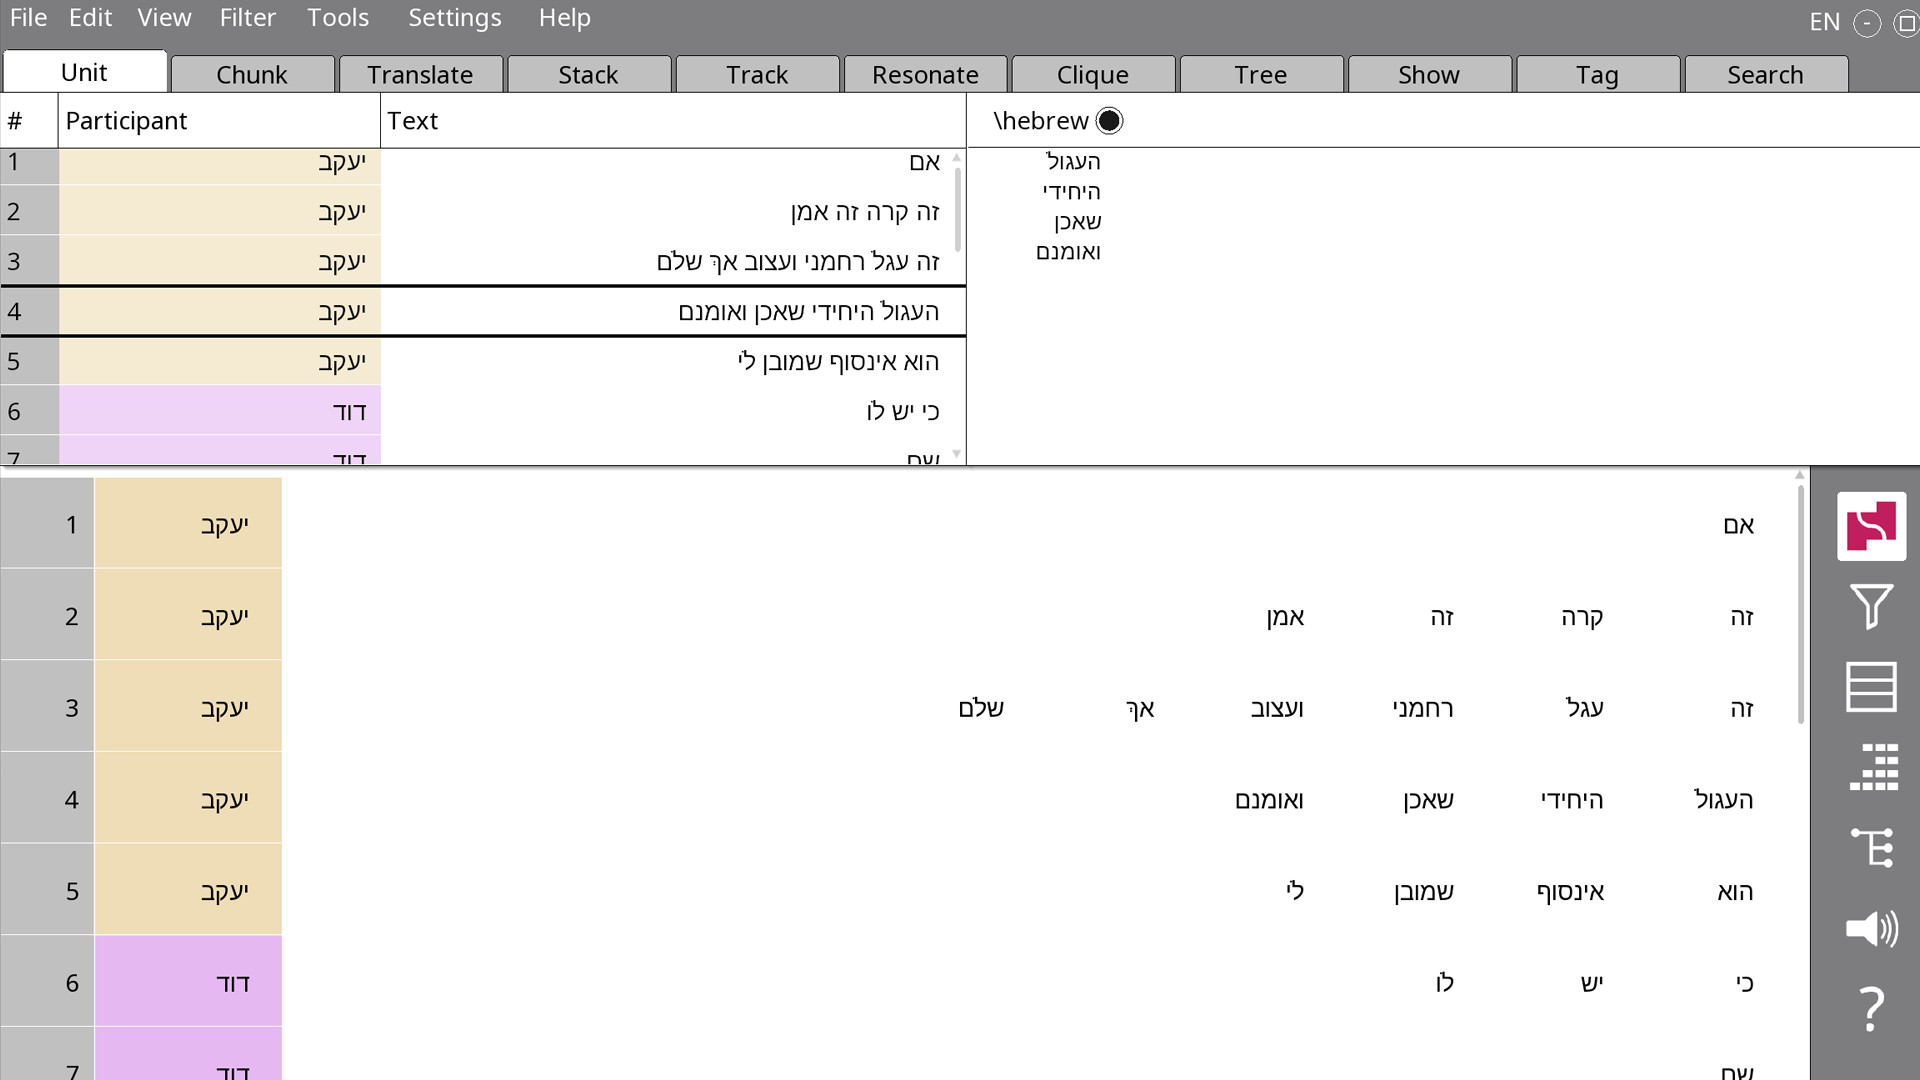This screenshot has height=1080, width=1920.
Task: Select the Participant column header
Action: (126, 120)
